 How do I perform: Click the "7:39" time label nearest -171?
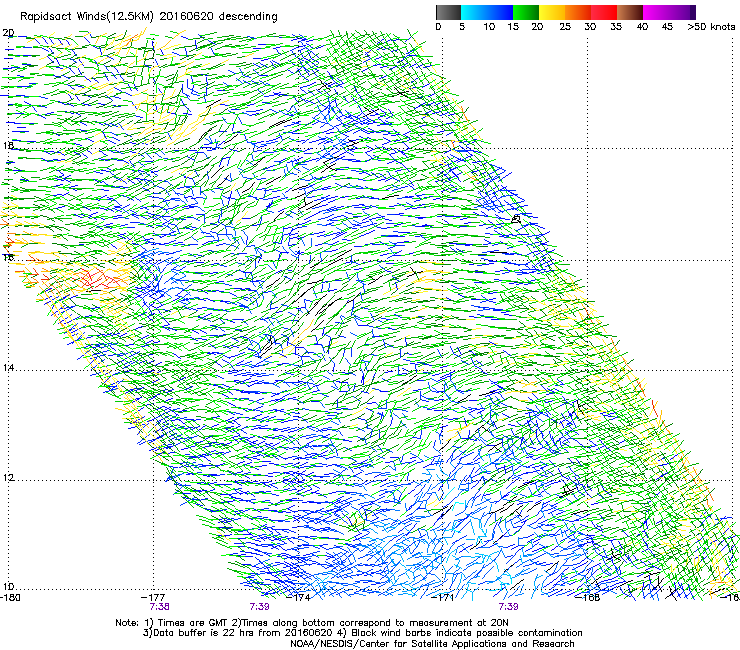pos(508,607)
